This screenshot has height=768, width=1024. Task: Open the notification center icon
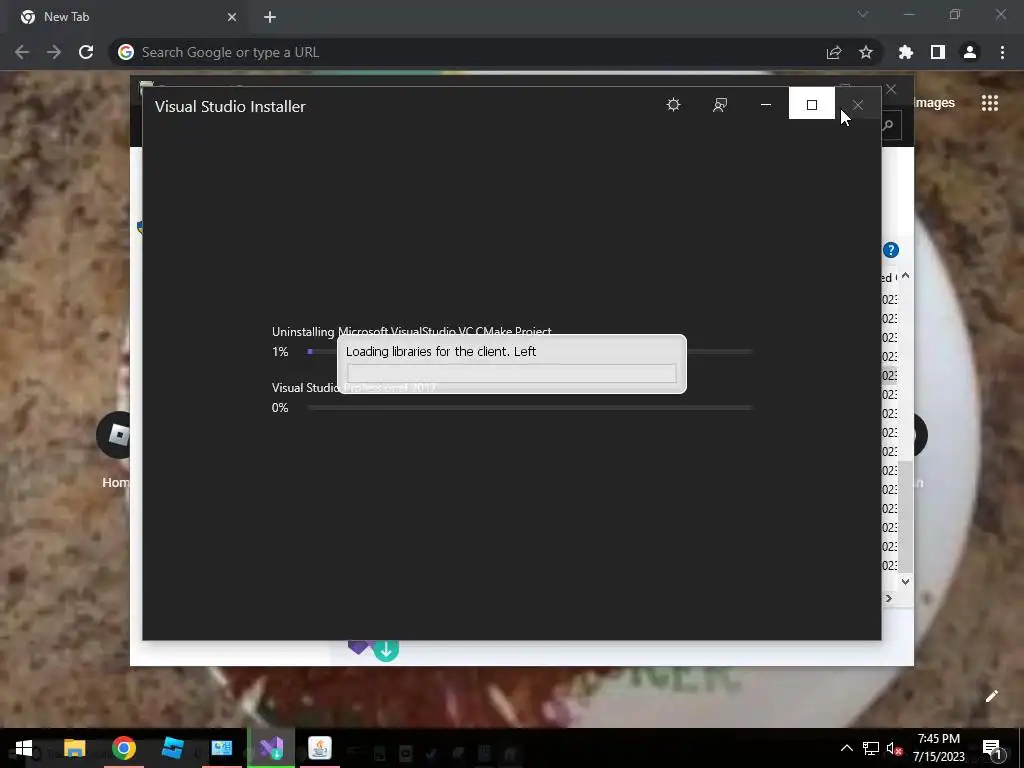pos(992,750)
